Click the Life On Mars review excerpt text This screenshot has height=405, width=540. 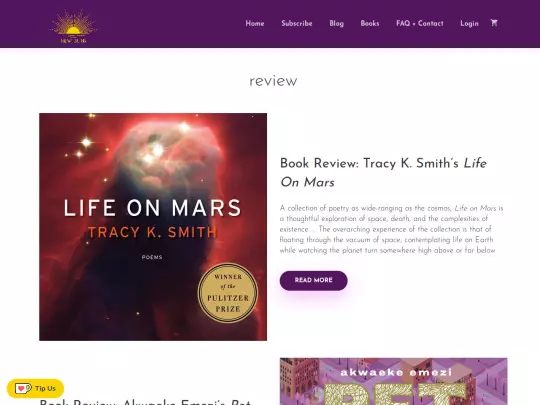pos(391,229)
